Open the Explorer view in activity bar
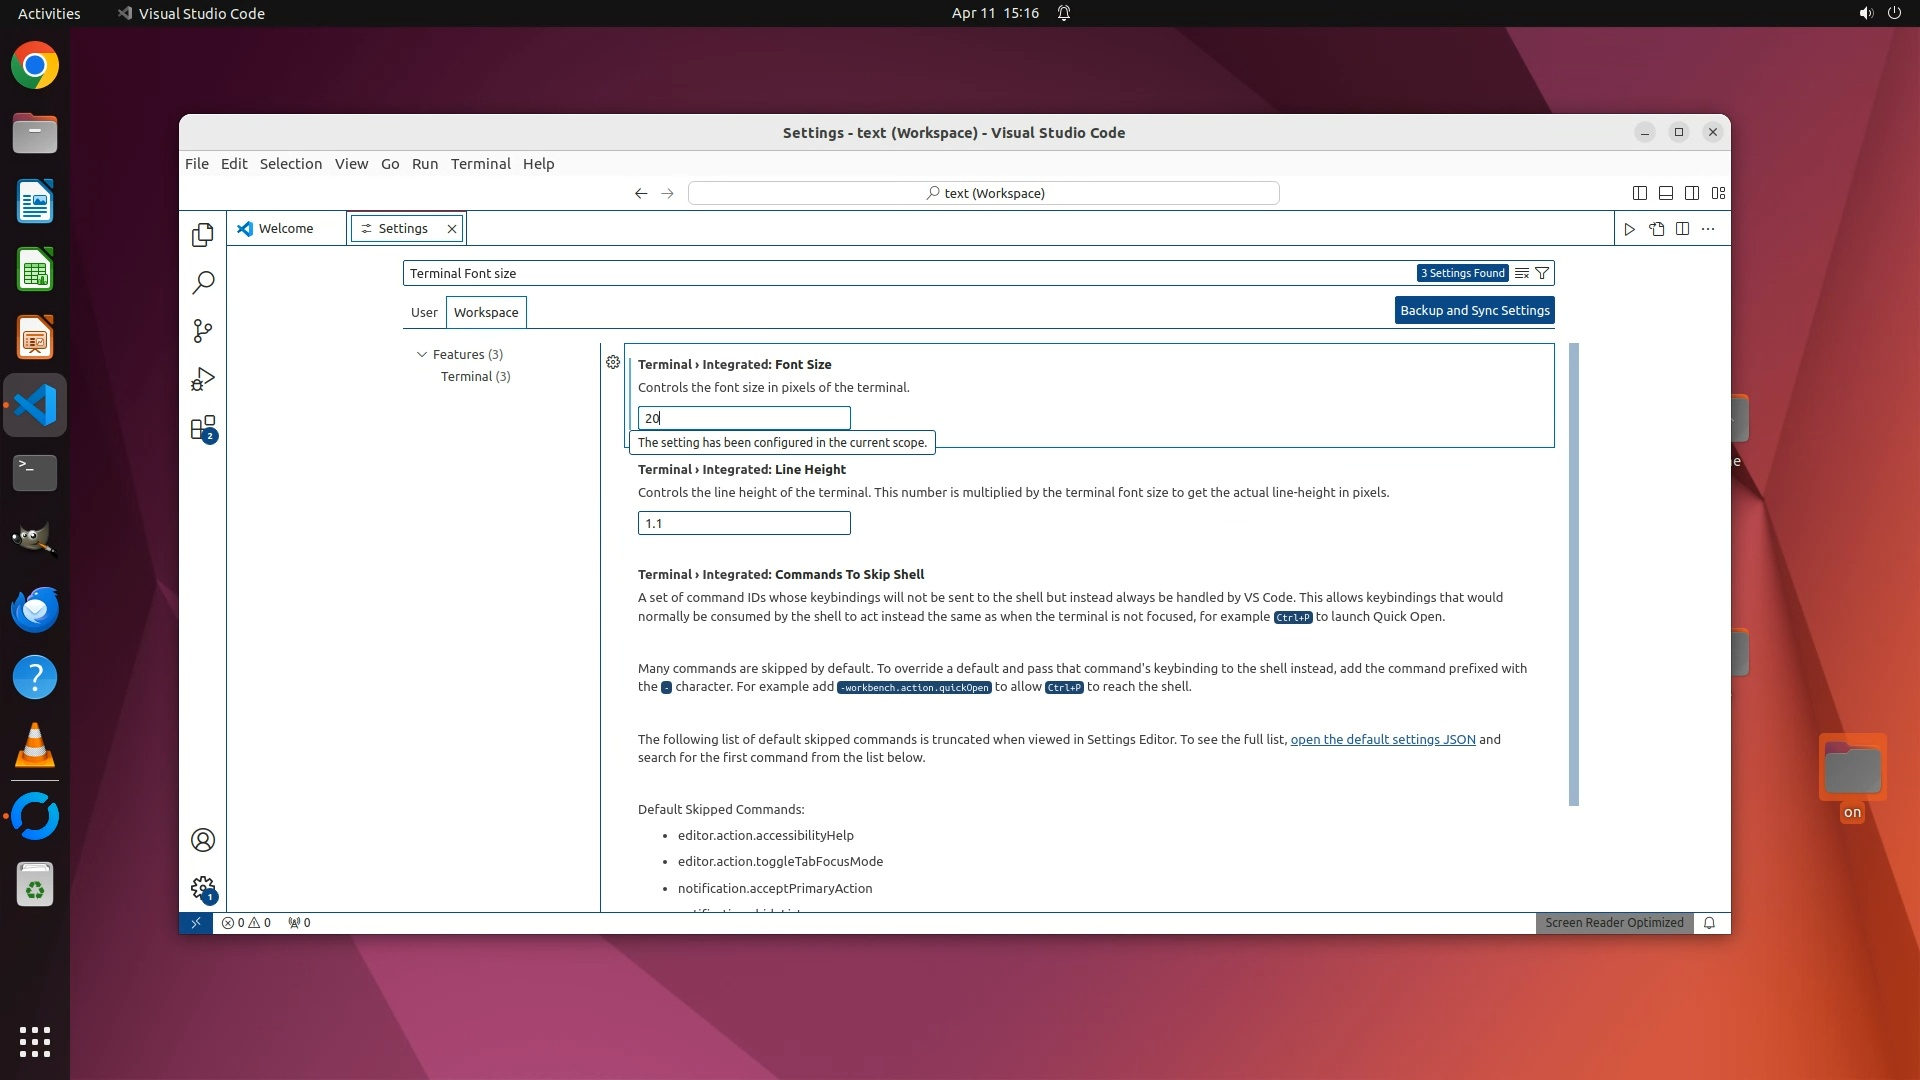The image size is (1920, 1080). (203, 234)
